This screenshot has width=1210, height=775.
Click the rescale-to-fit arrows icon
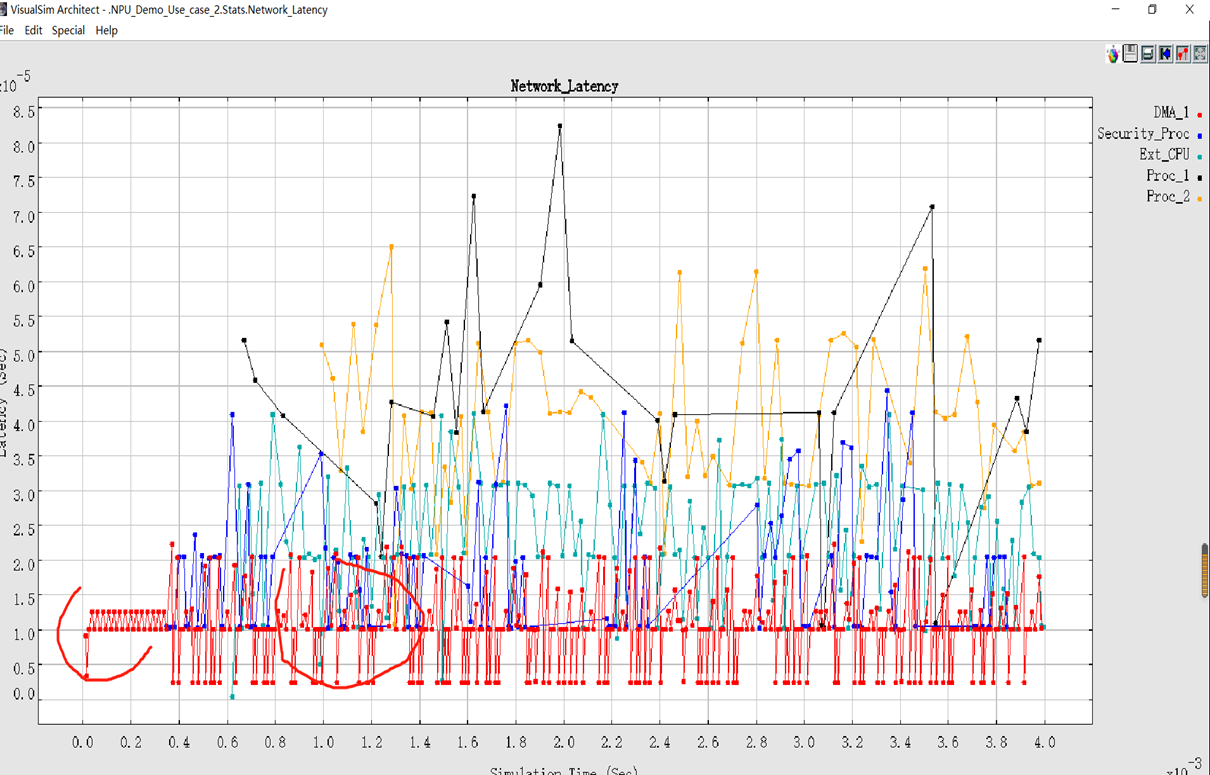click(1199, 54)
